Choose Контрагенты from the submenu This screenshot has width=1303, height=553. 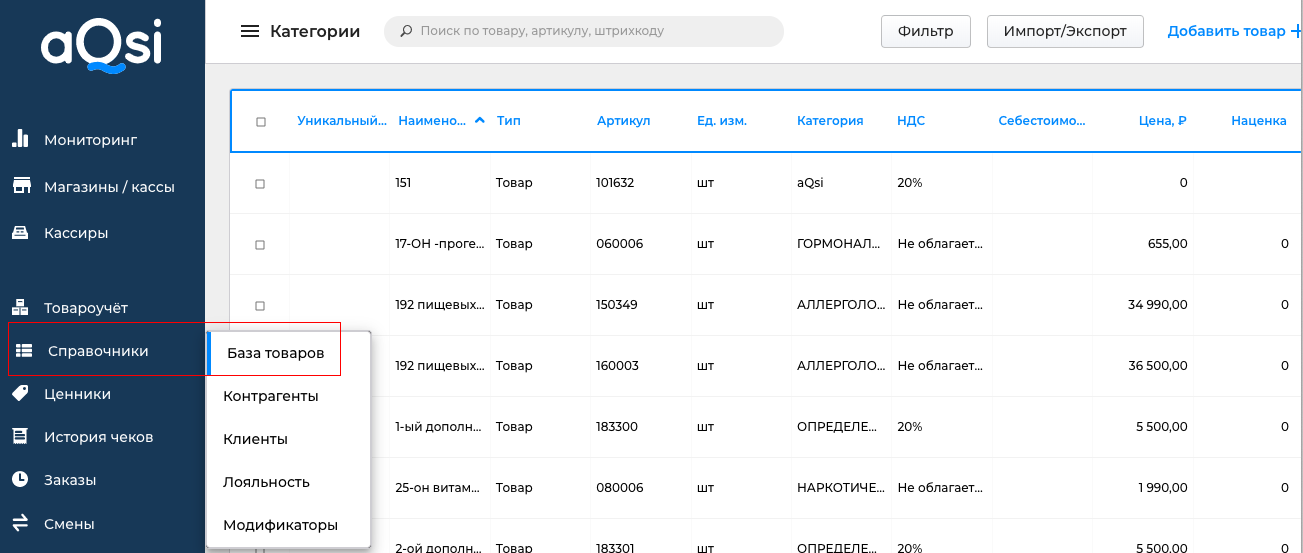[x=271, y=396]
